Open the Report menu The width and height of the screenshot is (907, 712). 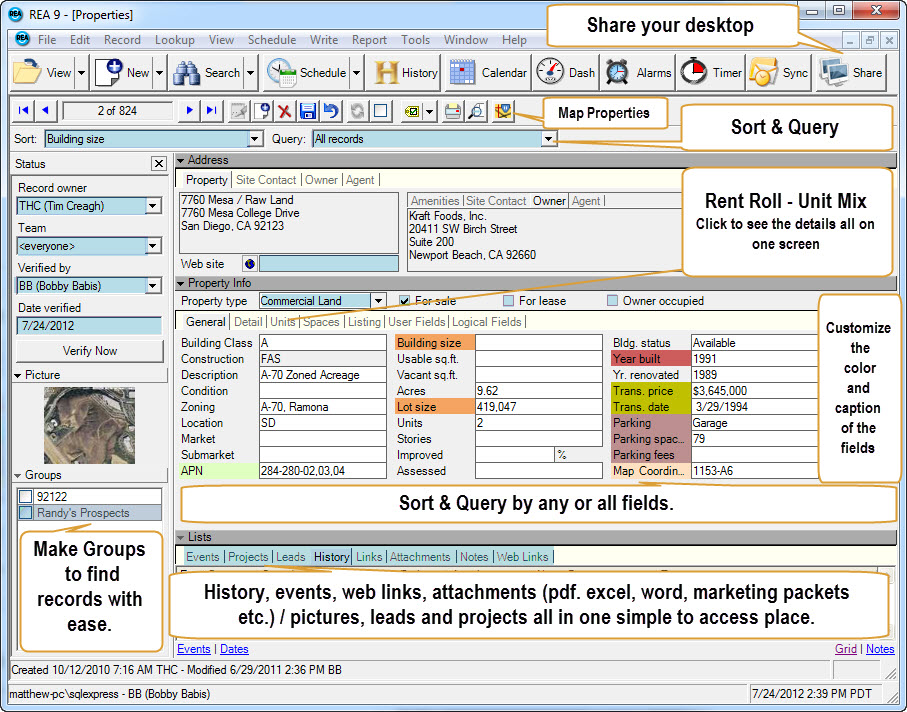coord(370,40)
